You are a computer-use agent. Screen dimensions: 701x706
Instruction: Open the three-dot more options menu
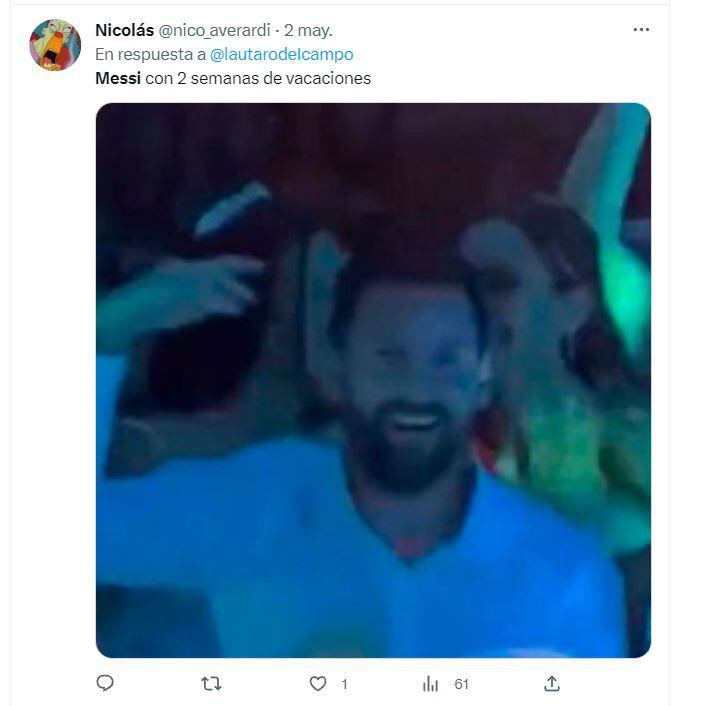click(641, 30)
